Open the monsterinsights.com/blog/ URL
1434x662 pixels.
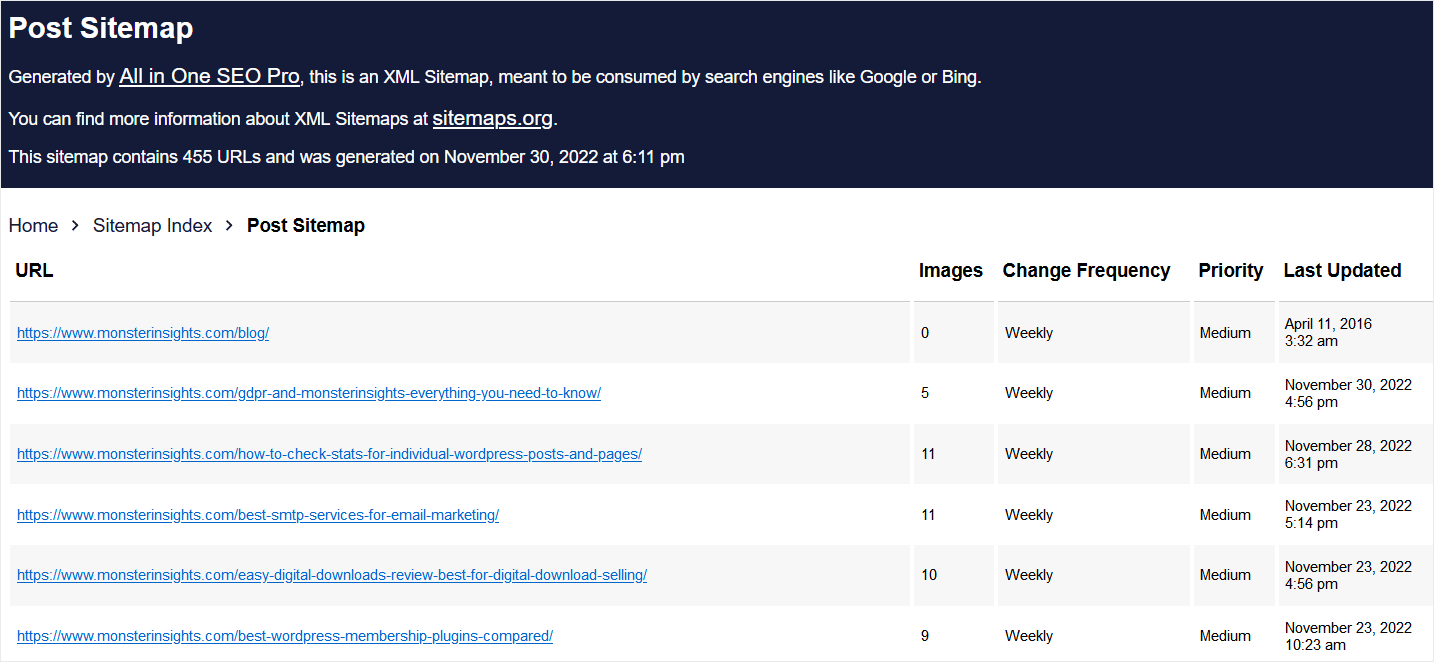(142, 332)
